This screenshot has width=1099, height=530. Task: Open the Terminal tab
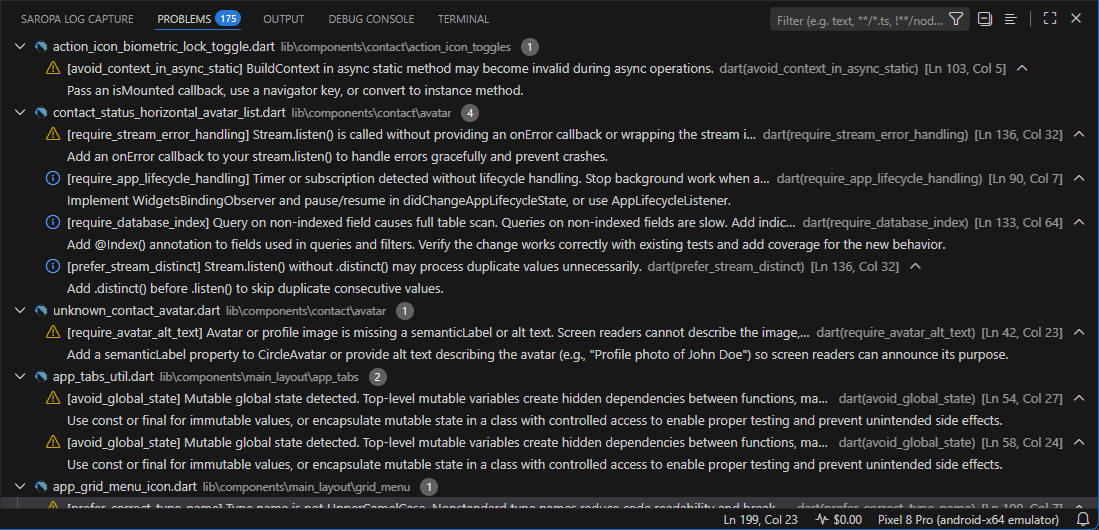463,19
